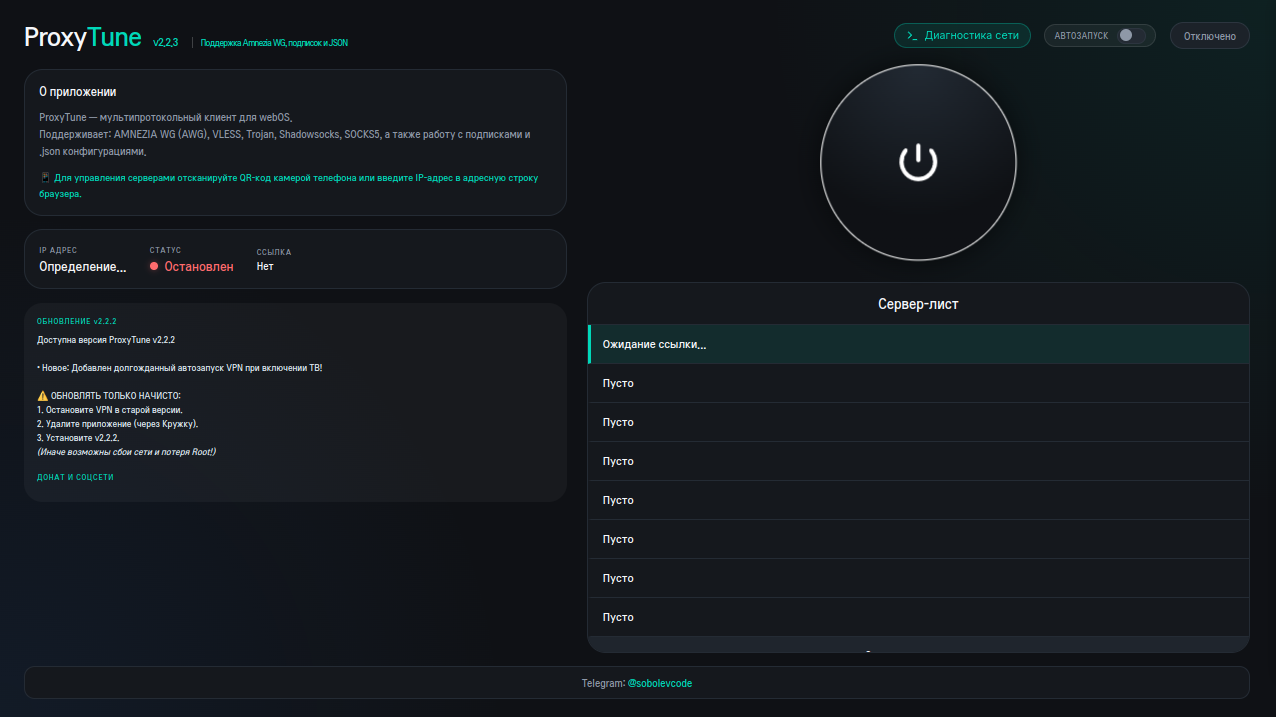Click the 'Удалите приложение (через Кружку)' step

pyautogui.click(x=118, y=424)
